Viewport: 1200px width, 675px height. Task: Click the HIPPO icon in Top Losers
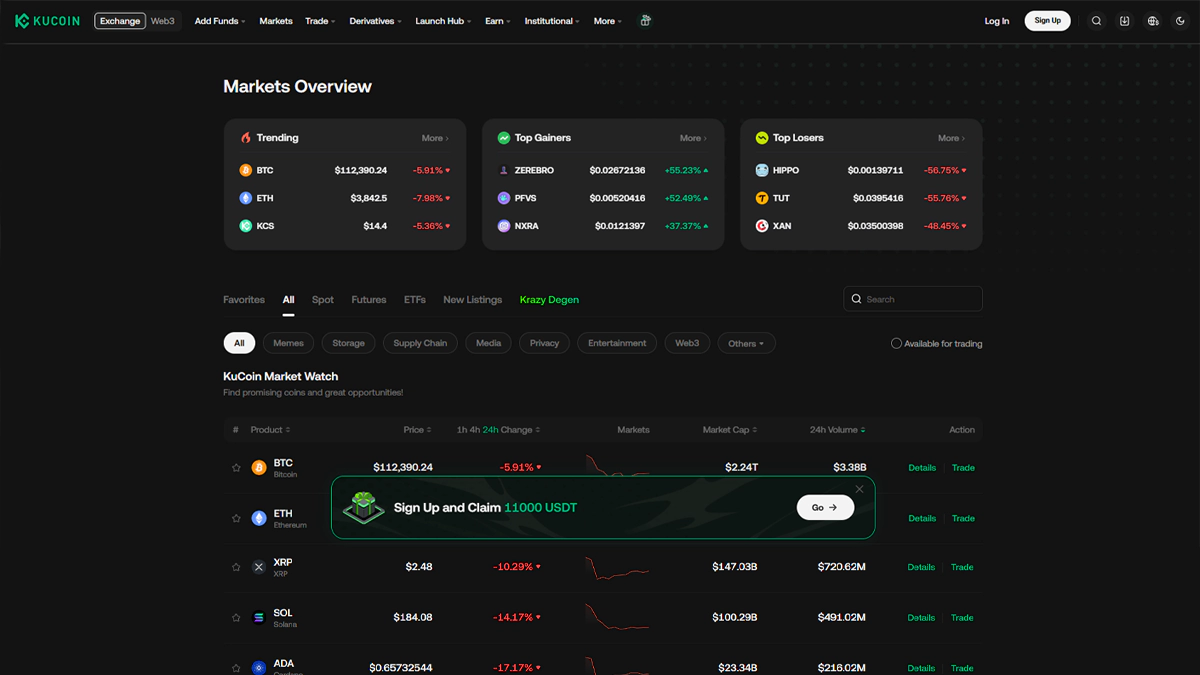click(x=762, y=170)
